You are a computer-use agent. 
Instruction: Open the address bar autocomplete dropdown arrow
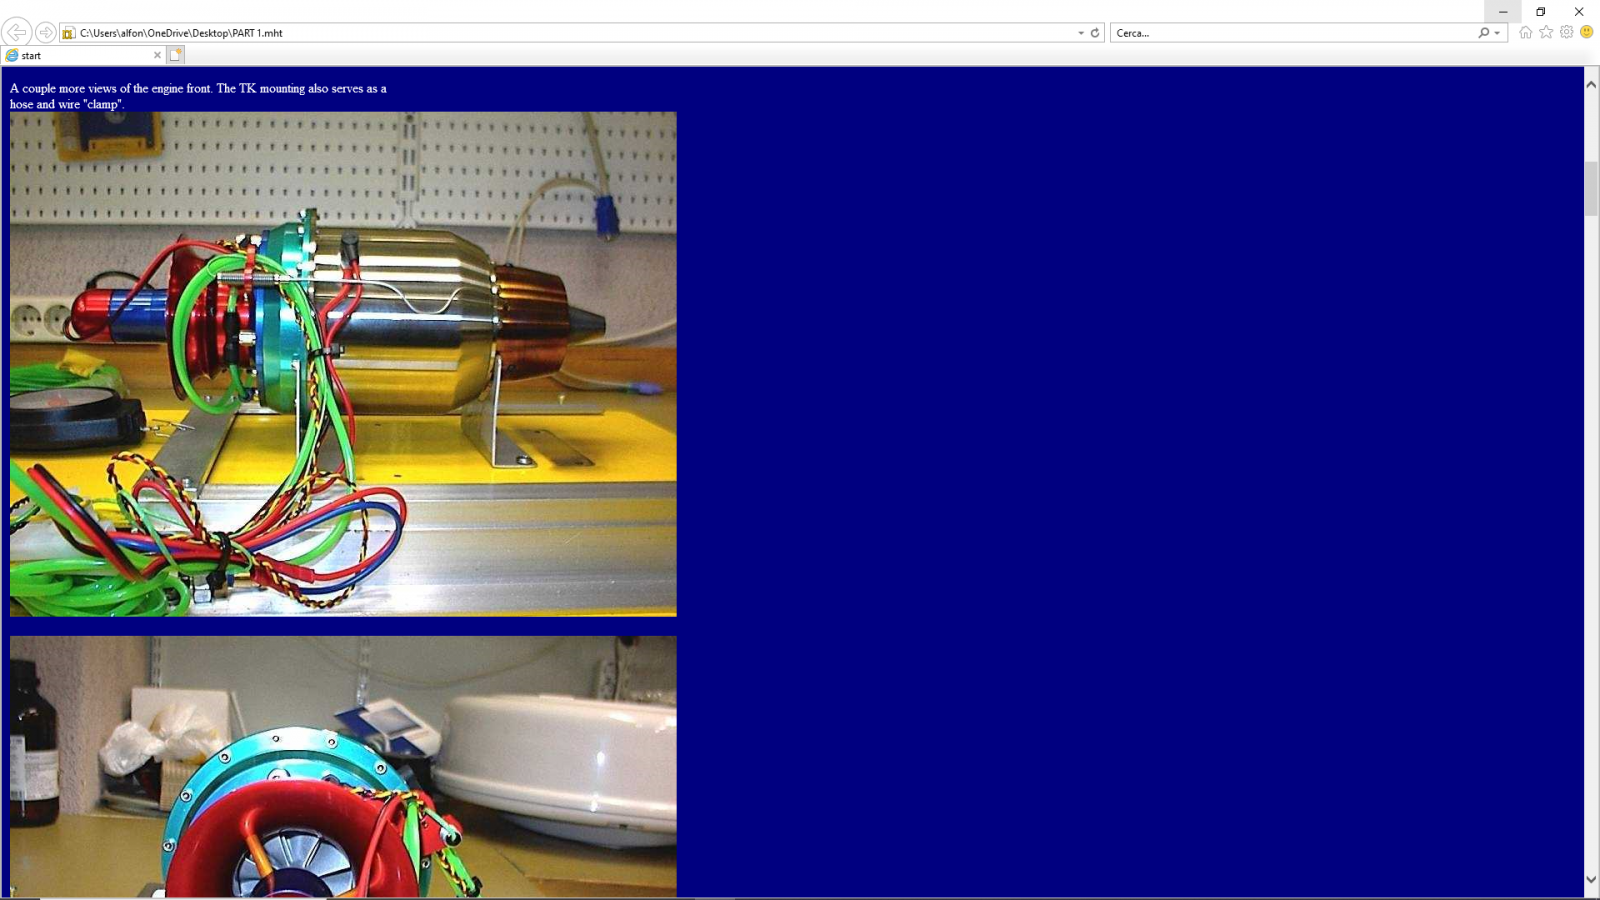[1081, 33]
